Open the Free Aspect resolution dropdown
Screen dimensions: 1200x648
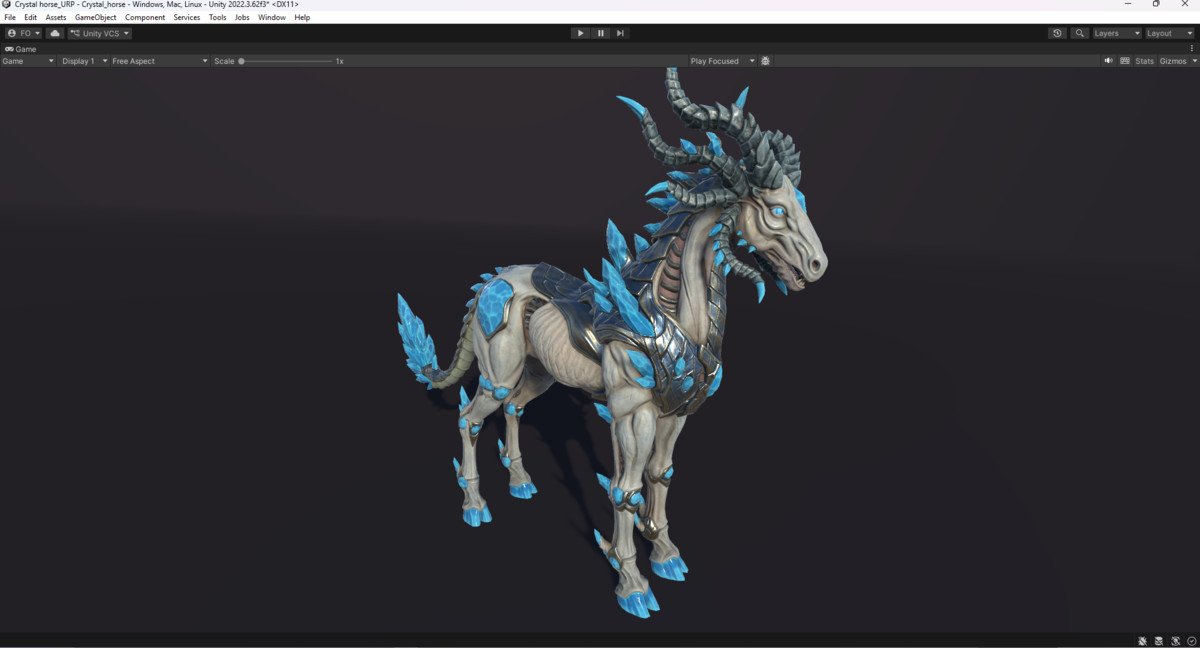(x=160, y=61)
